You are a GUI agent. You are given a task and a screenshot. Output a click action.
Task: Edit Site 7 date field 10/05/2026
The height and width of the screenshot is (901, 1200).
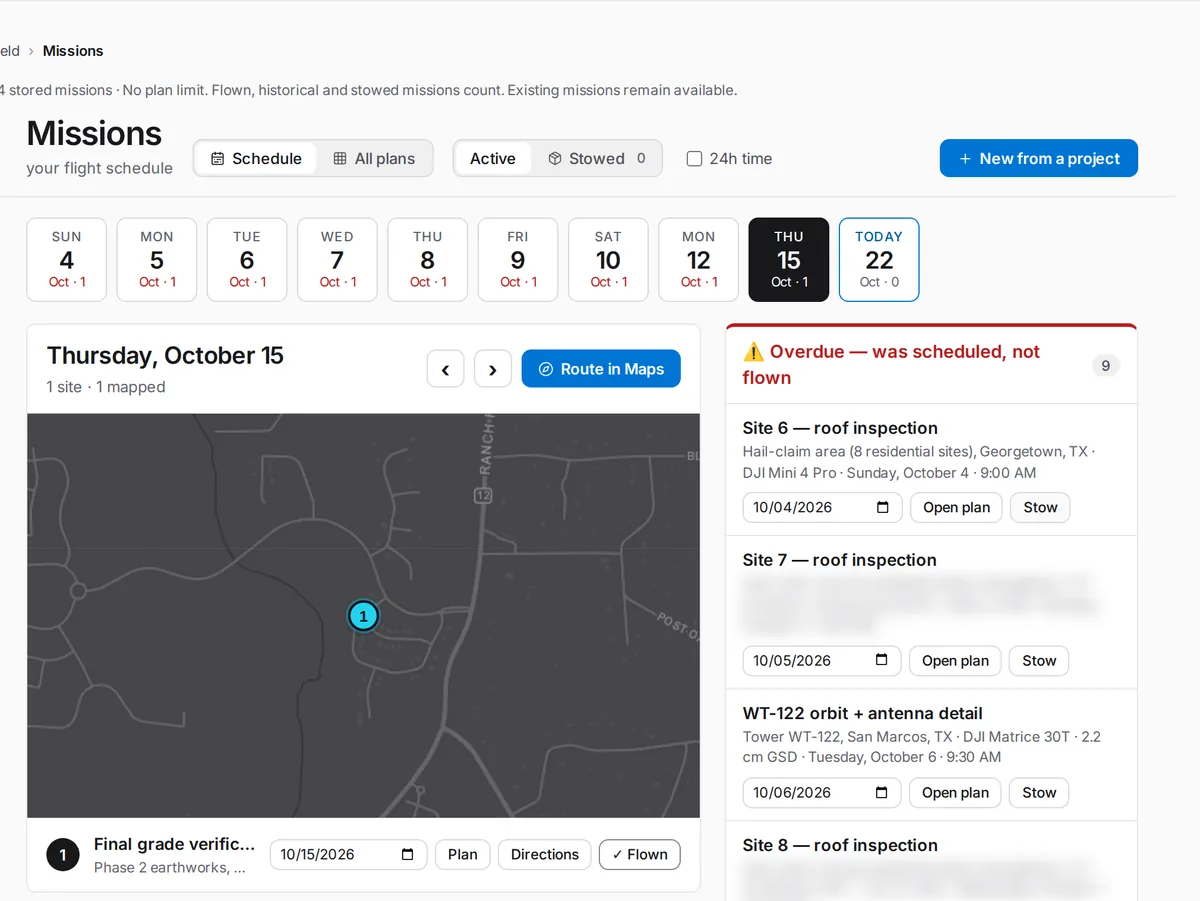(x=822, y=660)
